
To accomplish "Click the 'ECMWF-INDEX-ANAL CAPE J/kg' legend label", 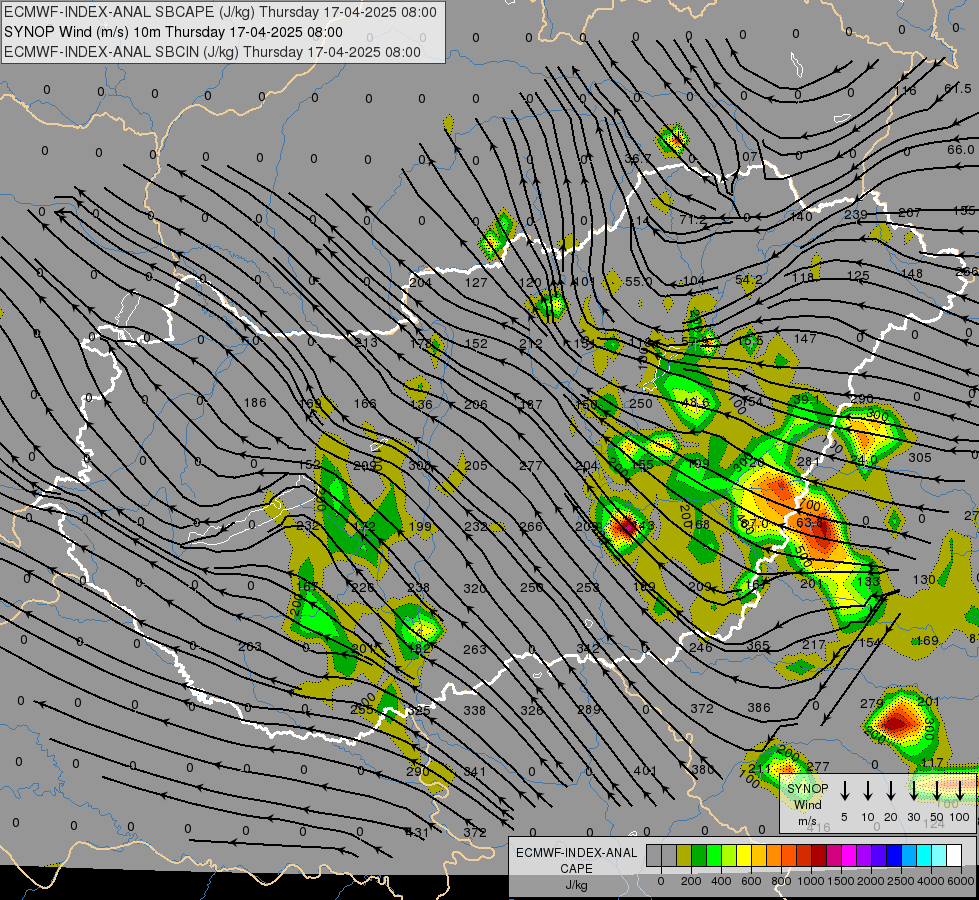I will click(576, 868).
